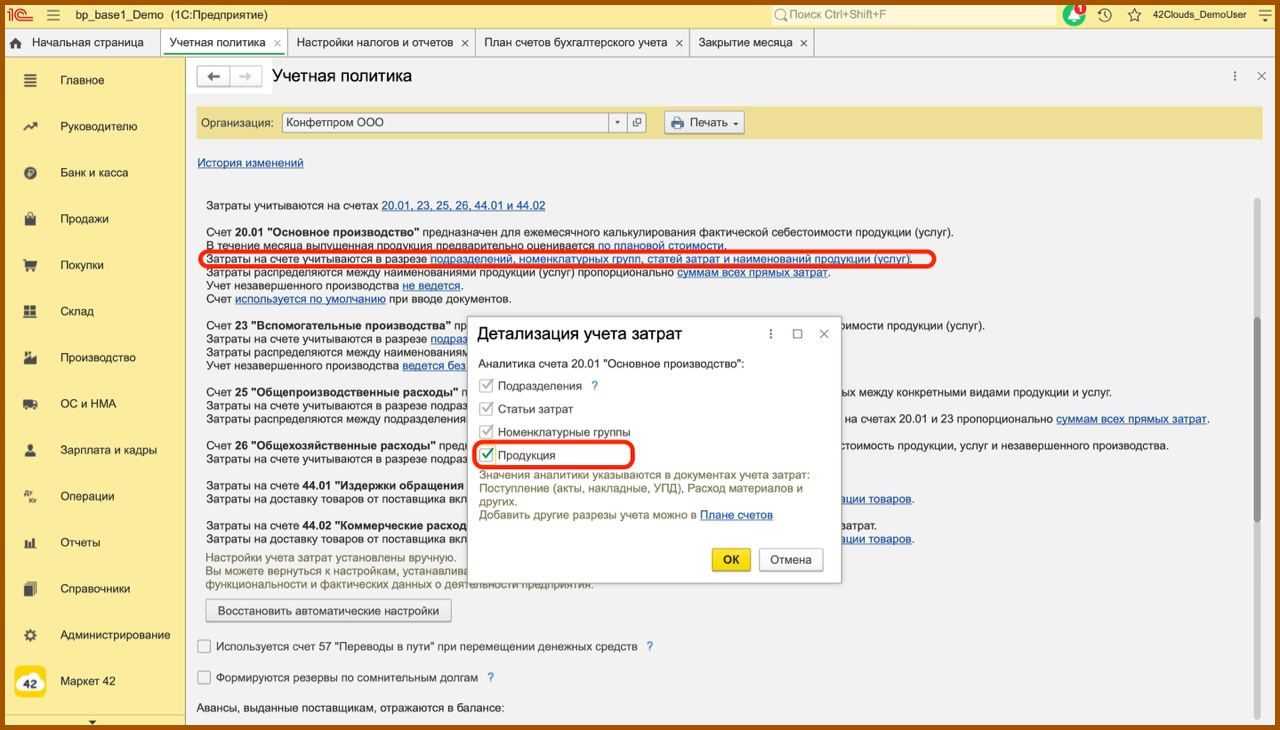This screenshot has width=1280, height=730.
Task: Open the 1C main menu hamburger icon
Action: [x=53, y=15]
